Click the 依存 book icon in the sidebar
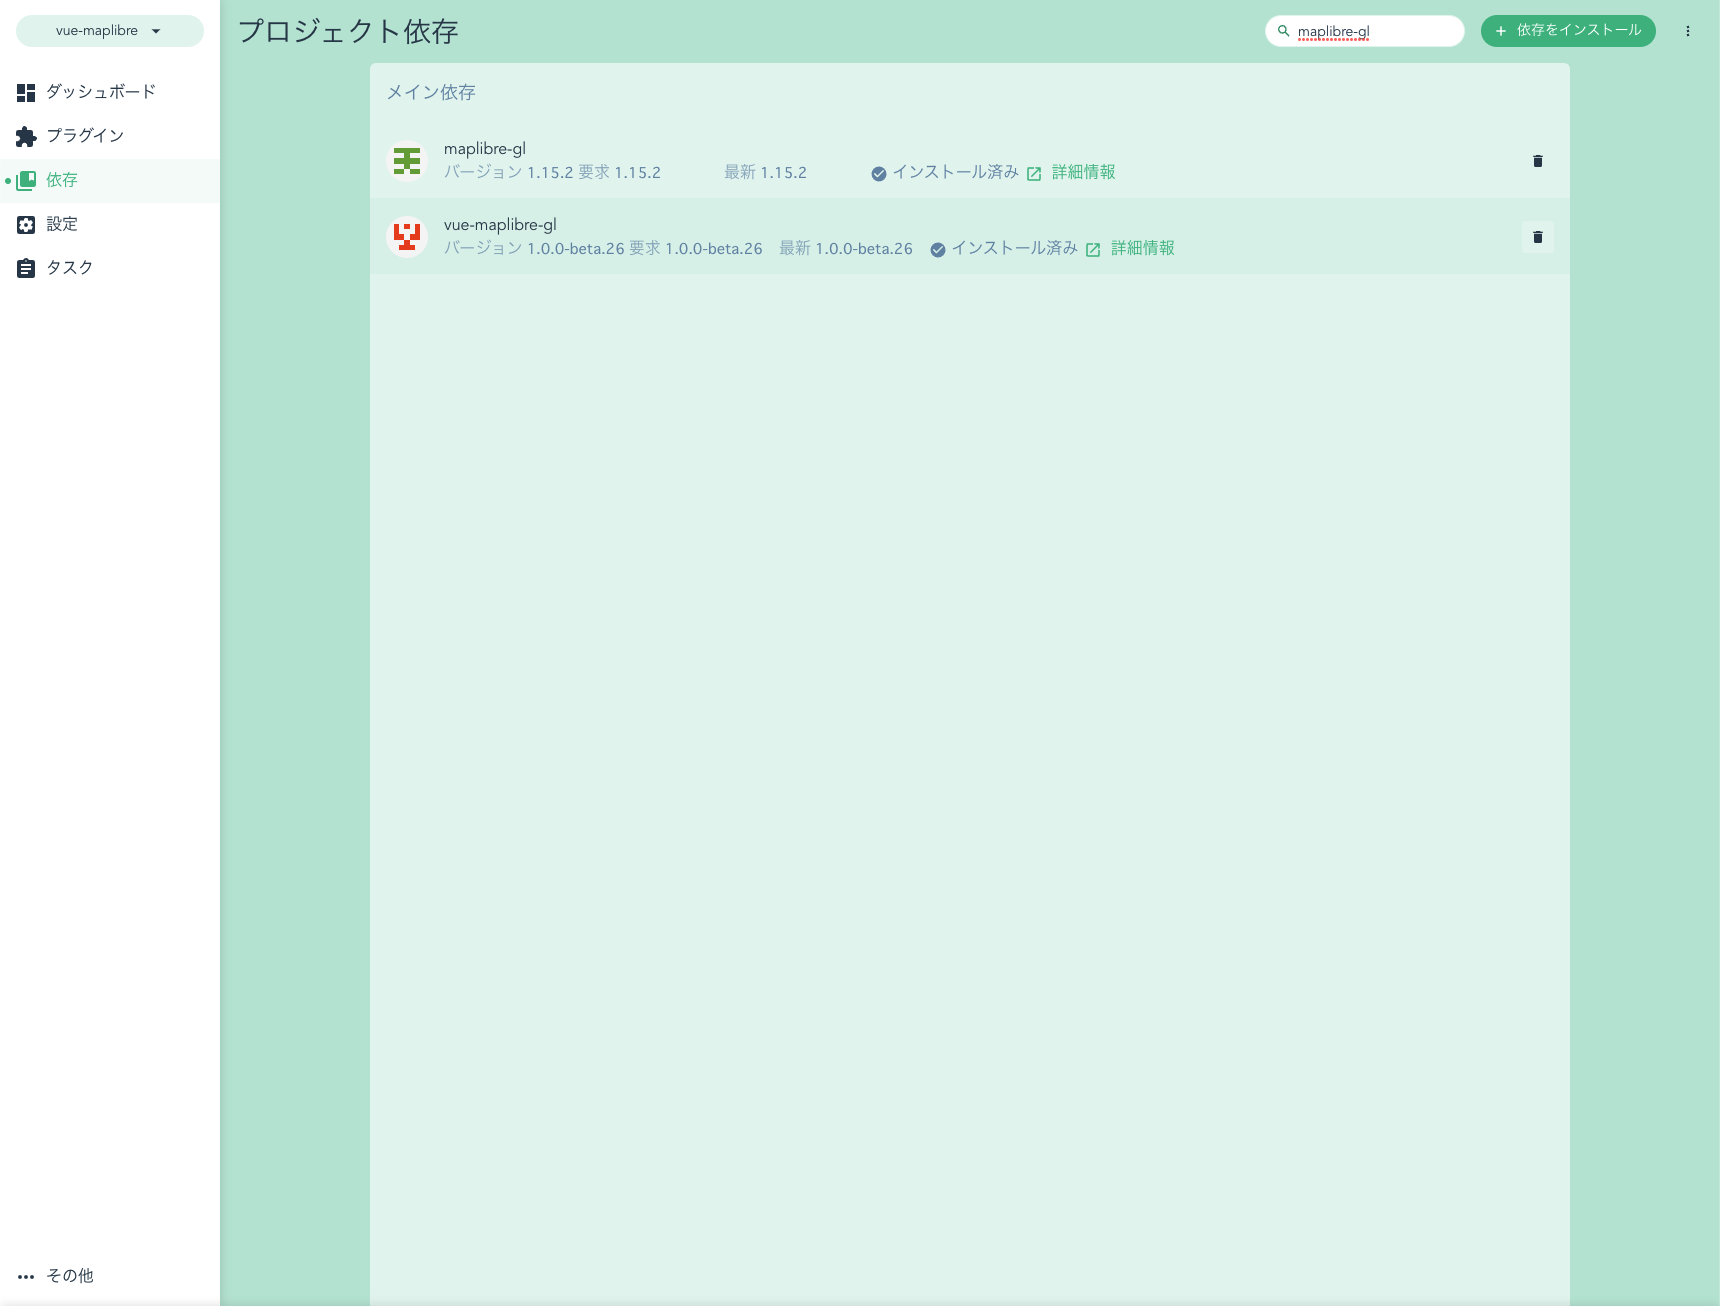1720x1306 pixels. pos(25,180)
